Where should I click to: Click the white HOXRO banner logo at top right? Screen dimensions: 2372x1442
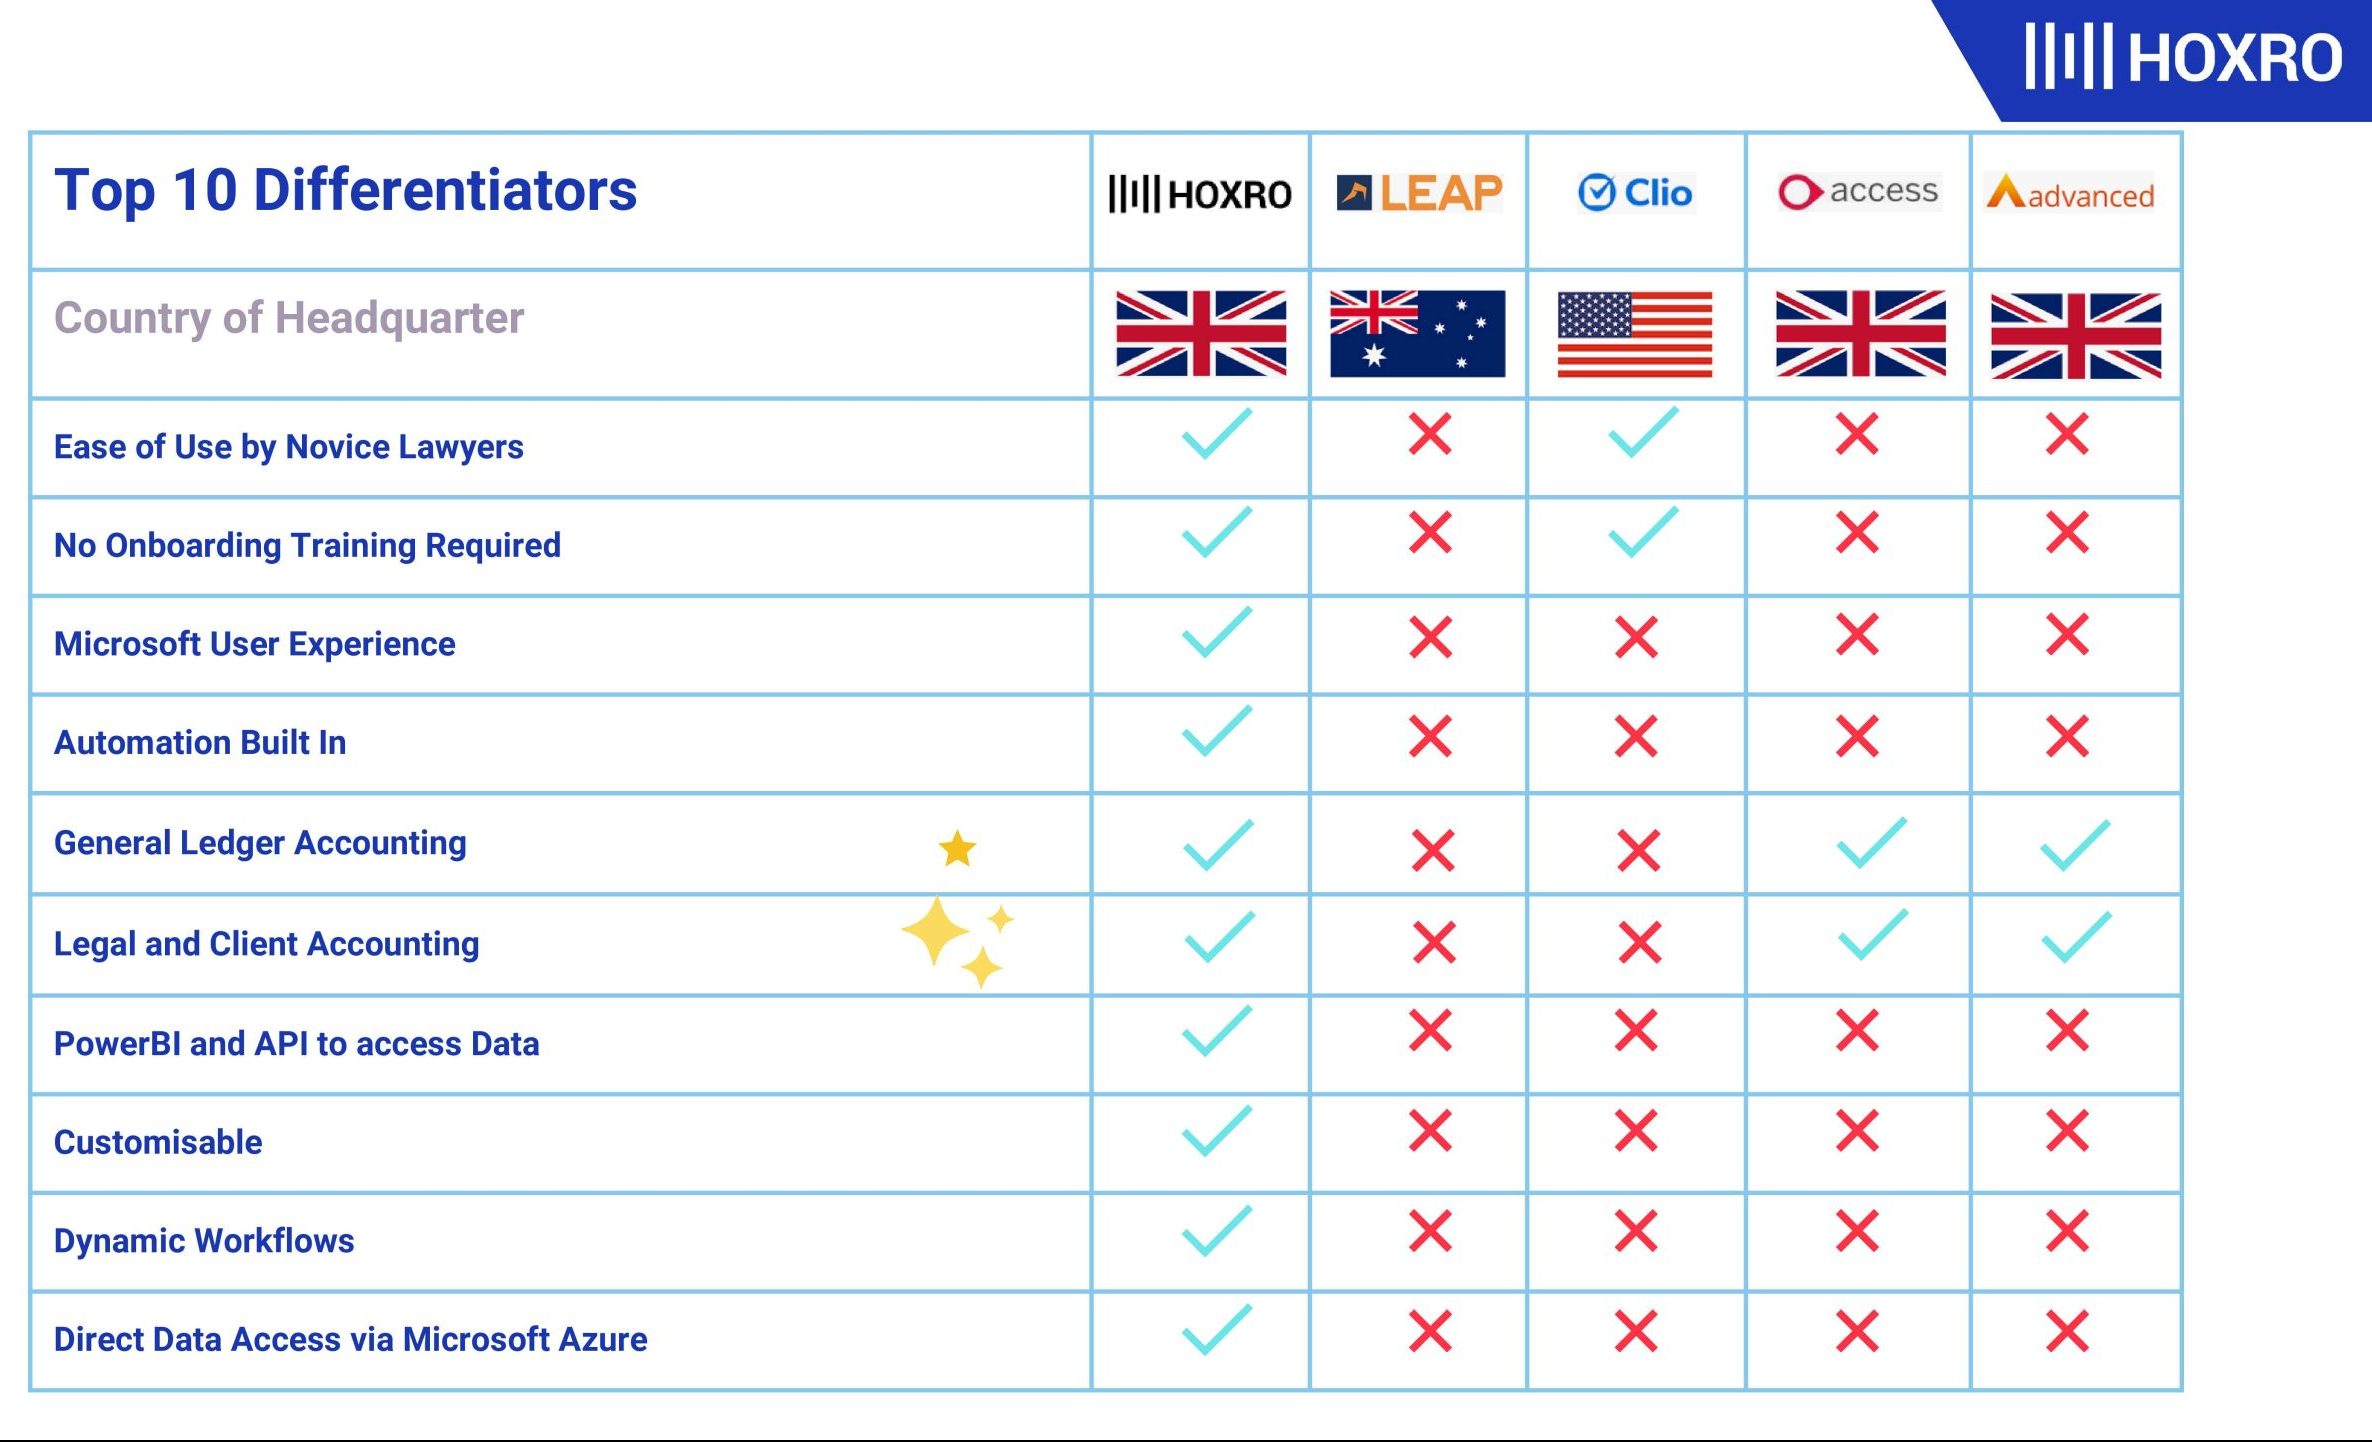2183,58
